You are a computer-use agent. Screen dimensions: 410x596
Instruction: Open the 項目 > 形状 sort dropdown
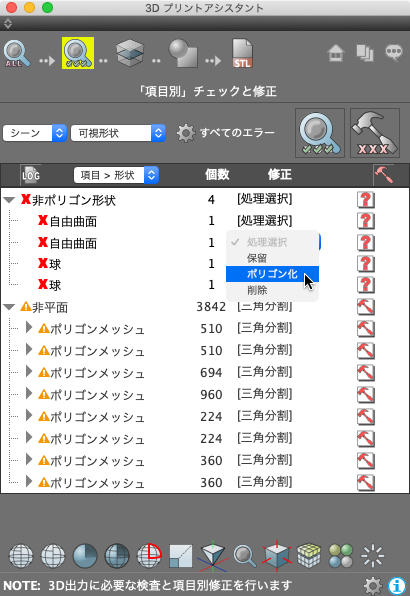[116, 175]
